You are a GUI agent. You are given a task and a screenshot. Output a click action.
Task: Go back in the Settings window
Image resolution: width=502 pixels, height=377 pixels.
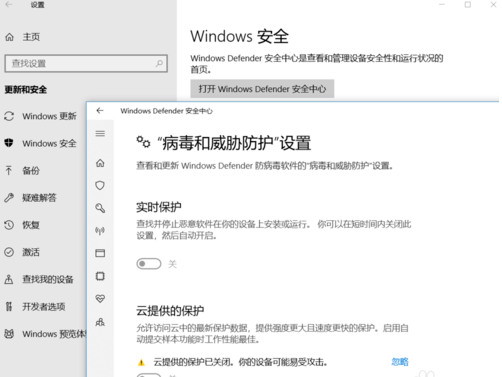point(9,5)
